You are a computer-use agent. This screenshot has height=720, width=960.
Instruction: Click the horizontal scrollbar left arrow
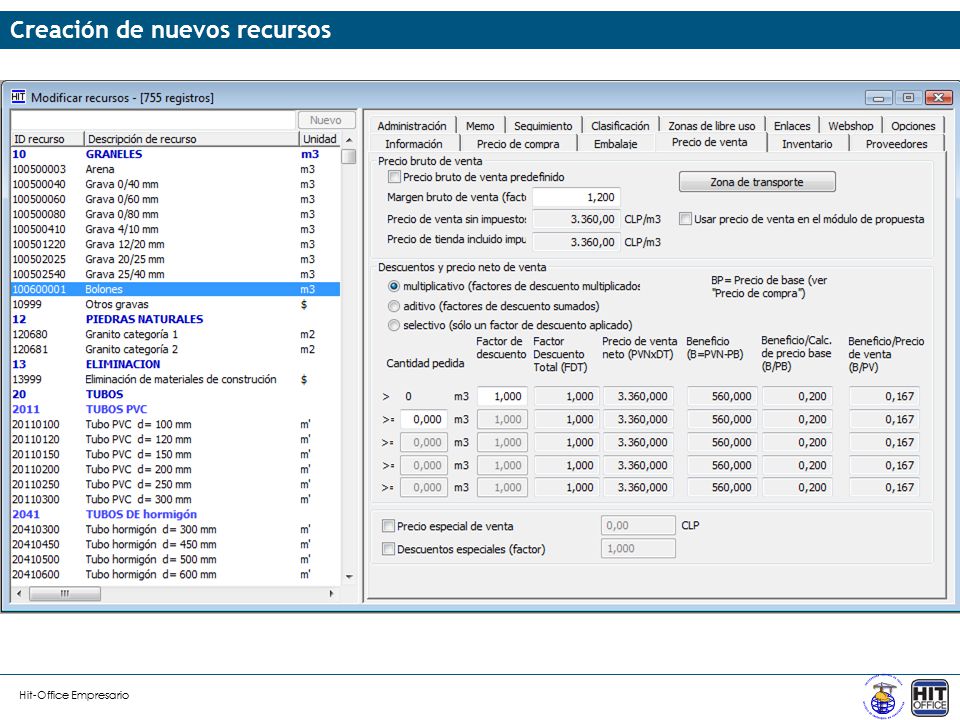(x=19, y=593)
